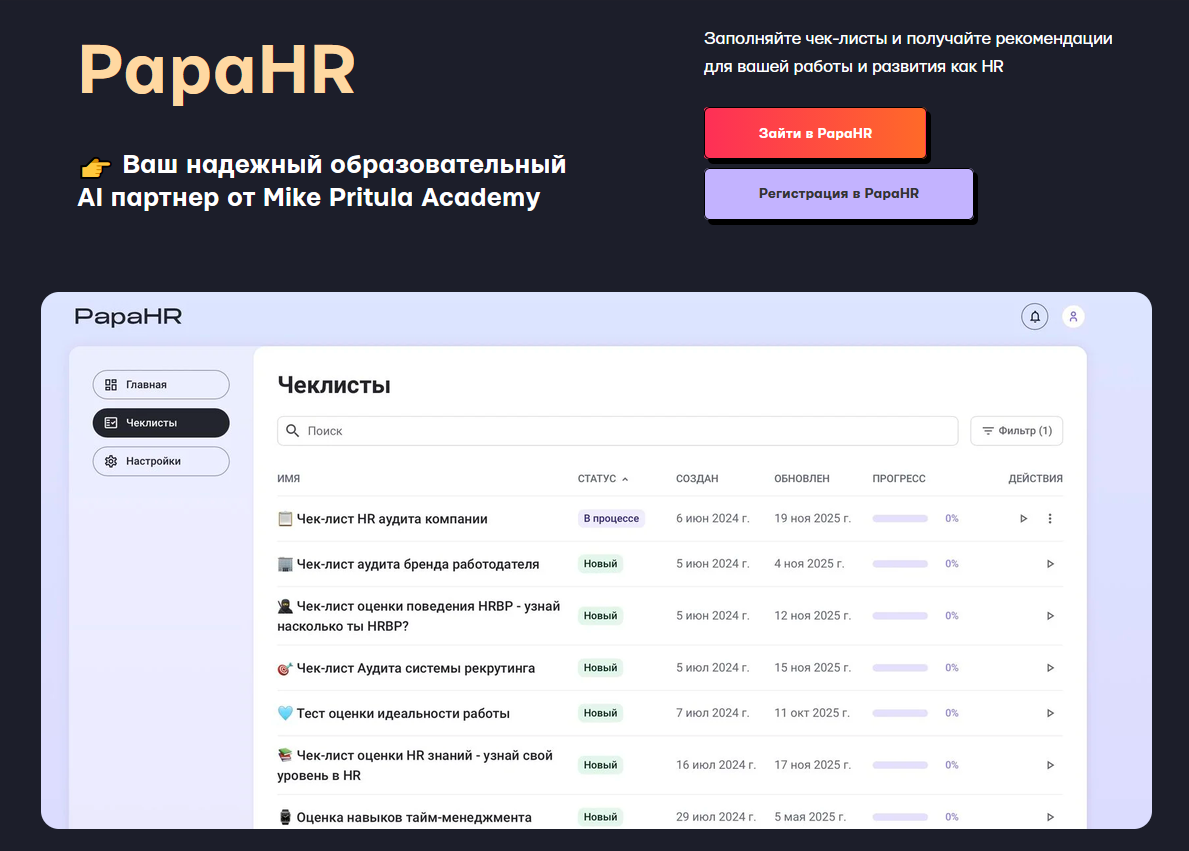Click the Зайти в PapaHR button

point(815,133)
